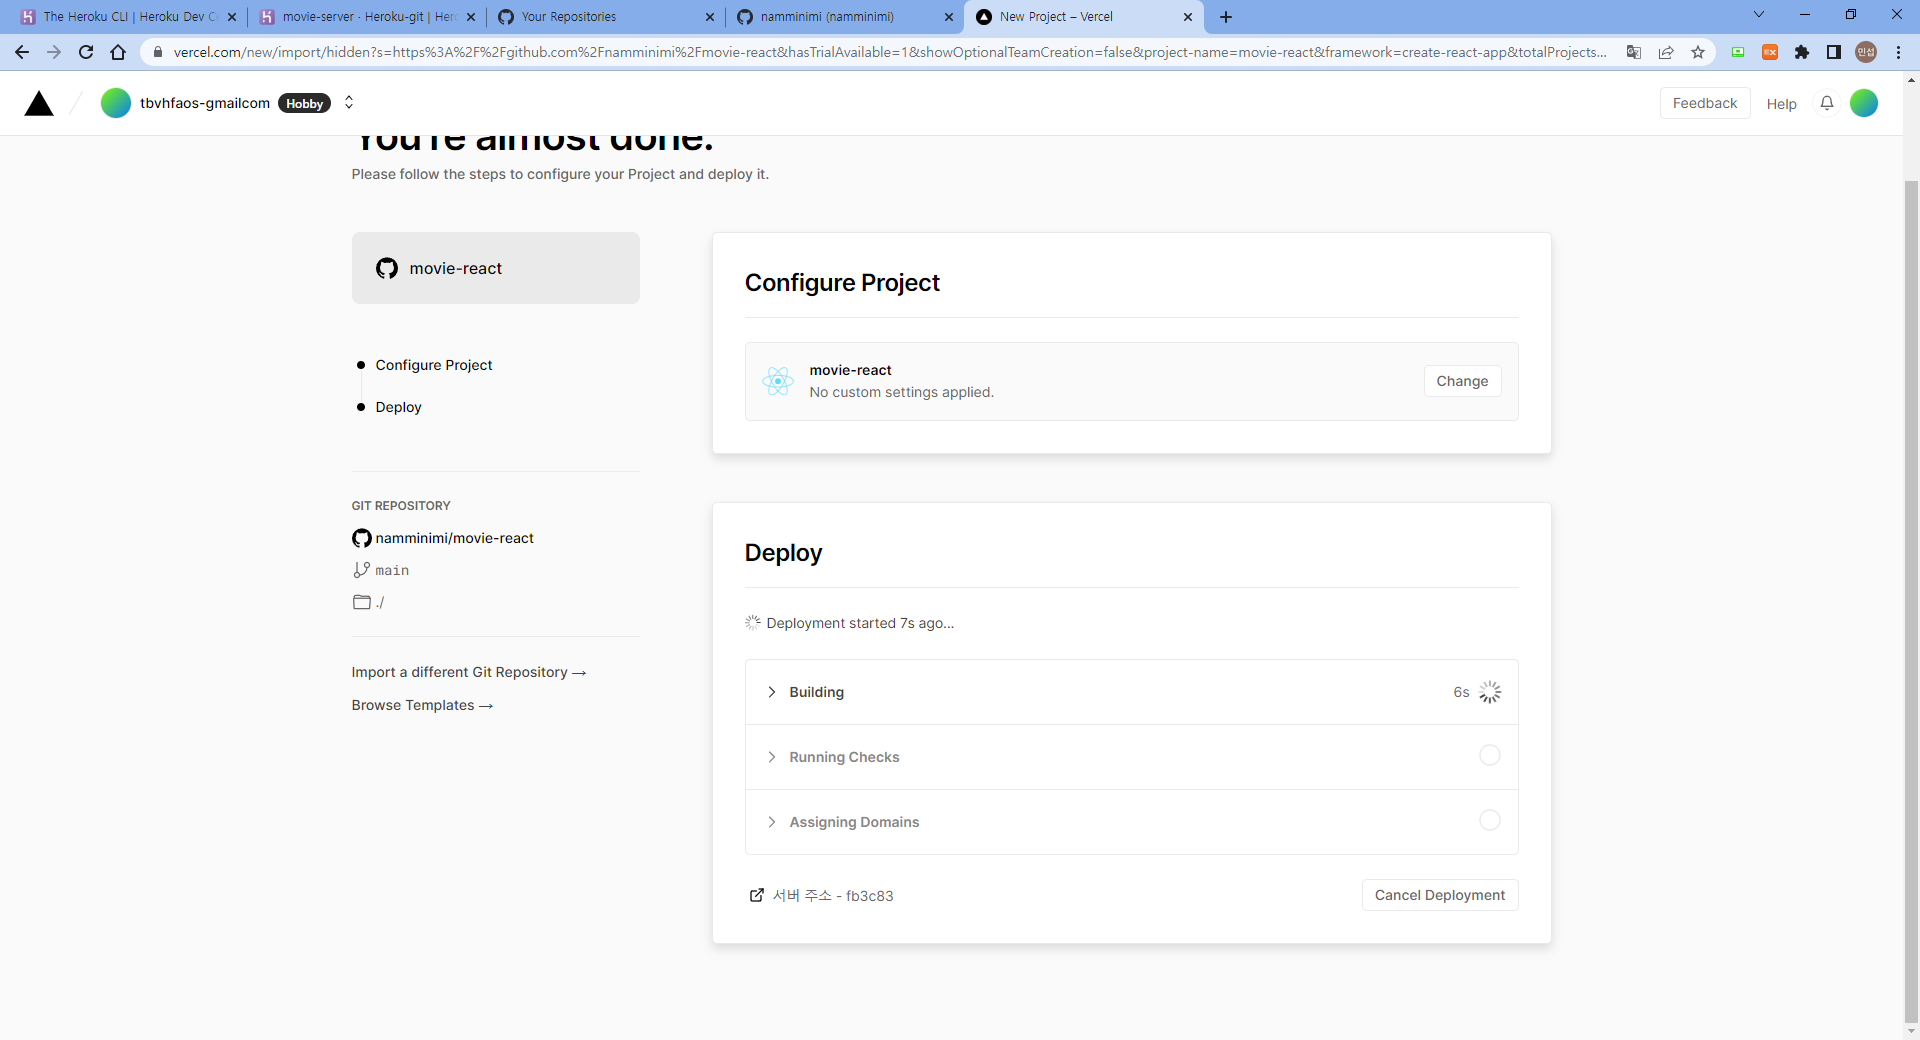This screenshot has width=1920, height=1040.
Task: Open Chrome profile avatar
Action: coord(1866,52)
